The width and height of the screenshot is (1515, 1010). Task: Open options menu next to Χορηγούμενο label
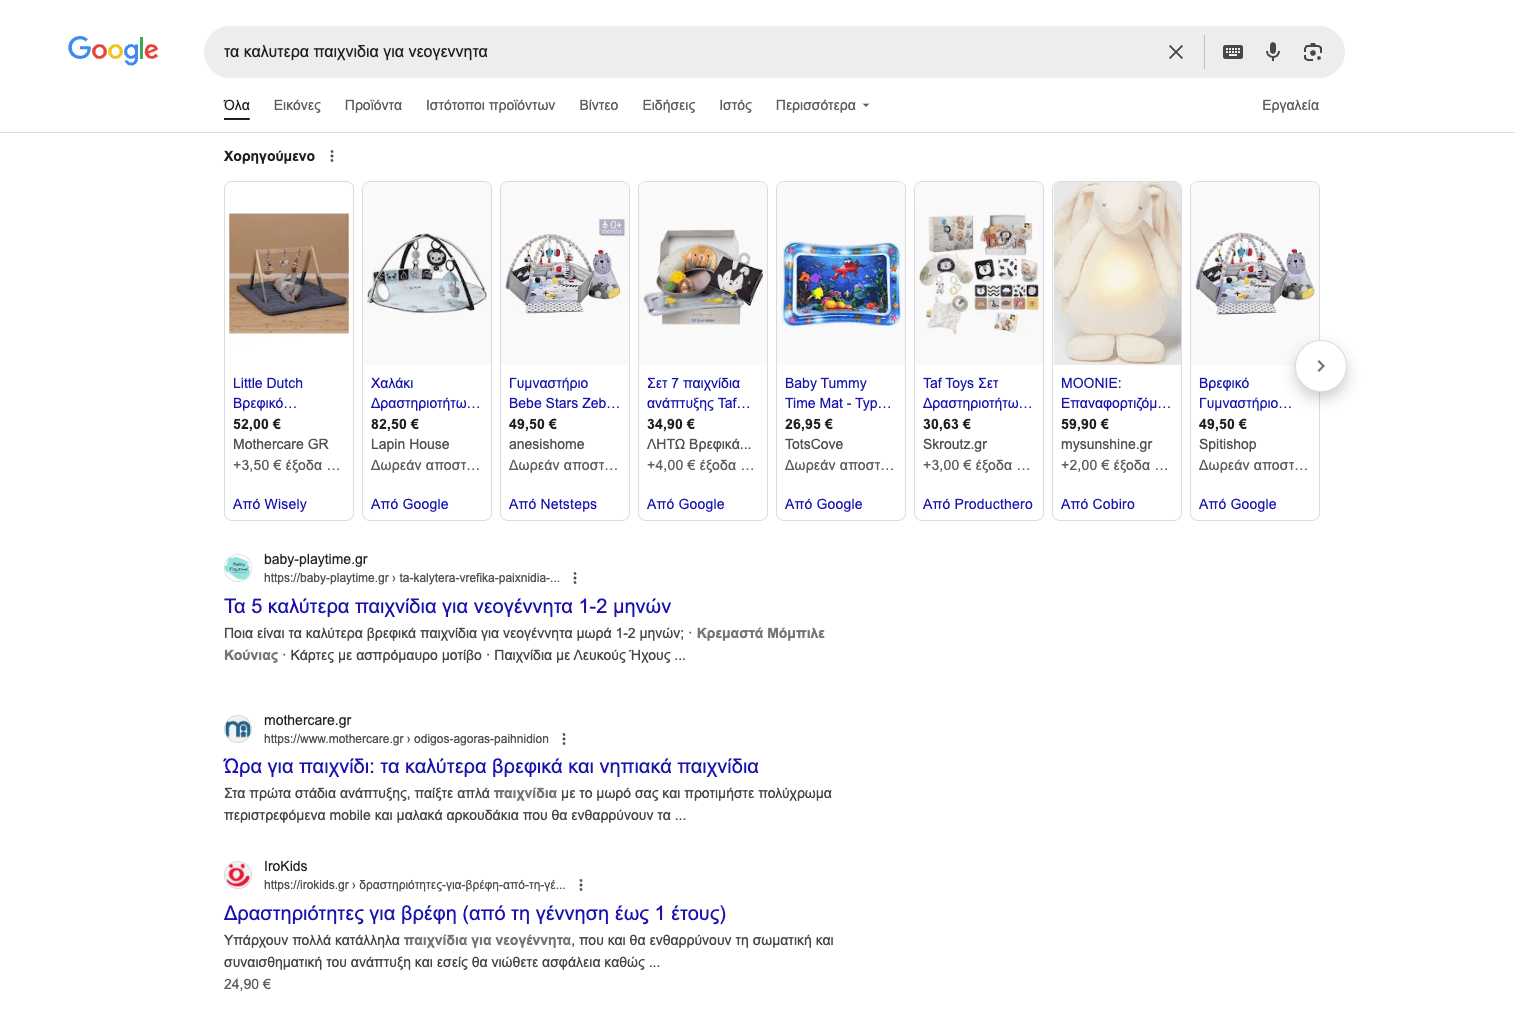[332, 156]
